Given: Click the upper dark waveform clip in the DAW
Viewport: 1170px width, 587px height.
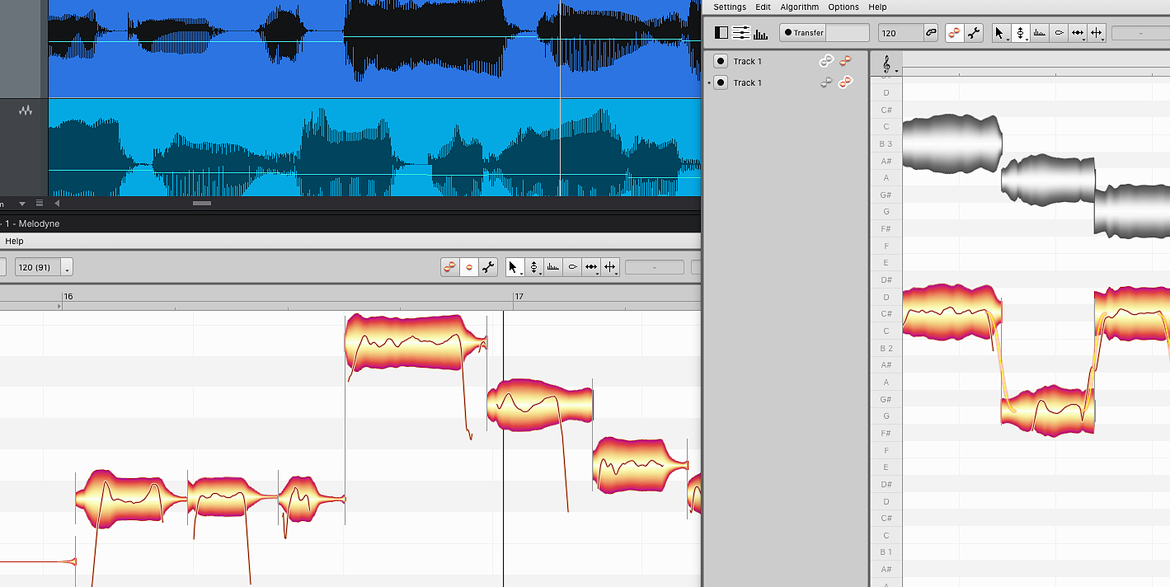Looking at the screenshot, I should point(375,48).
